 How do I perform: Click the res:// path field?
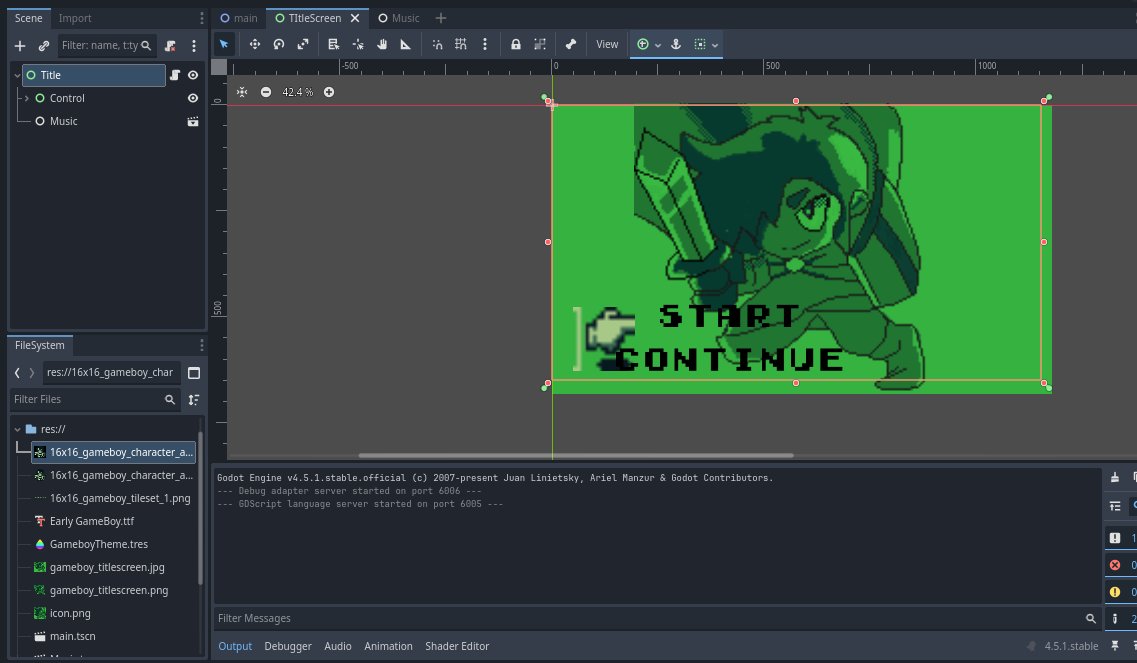click(110, 373)
